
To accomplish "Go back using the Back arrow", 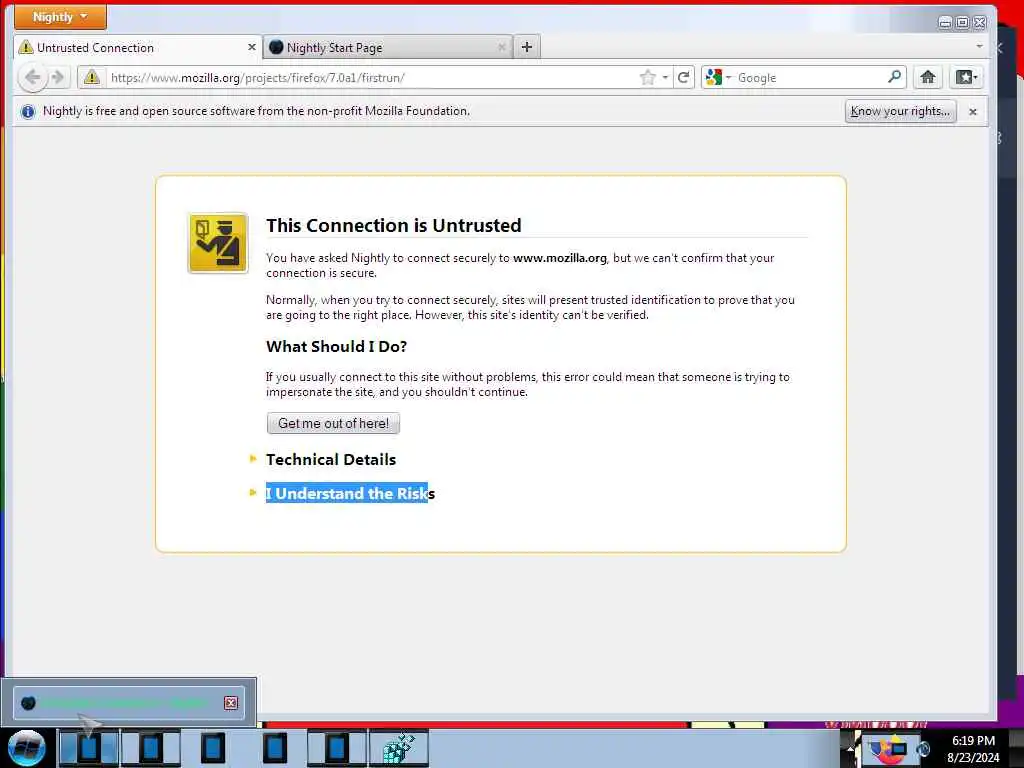I will click(x=33, y=77).
